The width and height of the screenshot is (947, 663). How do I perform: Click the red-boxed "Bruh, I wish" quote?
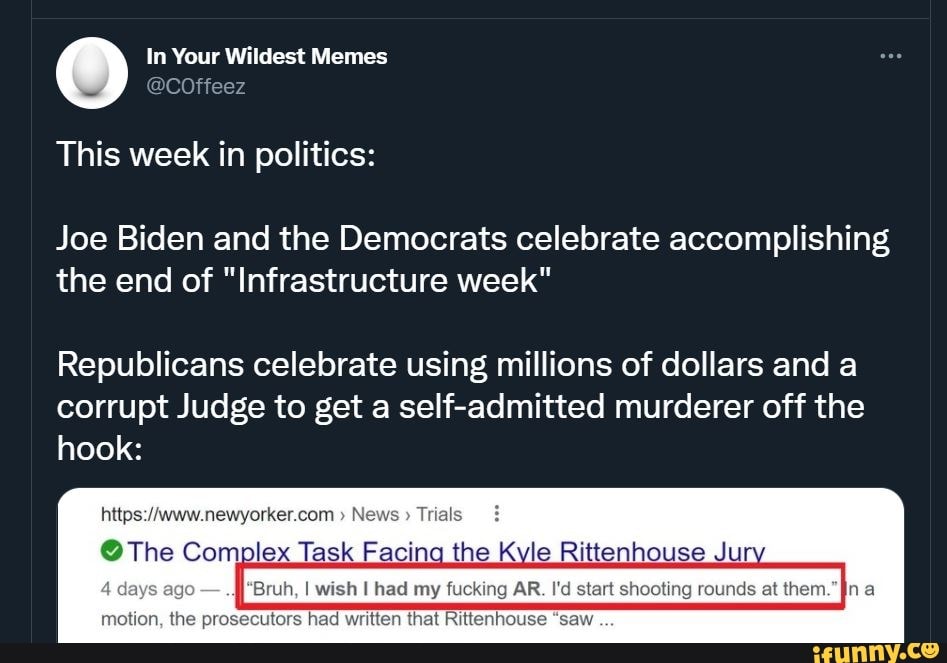coord(540,589)
